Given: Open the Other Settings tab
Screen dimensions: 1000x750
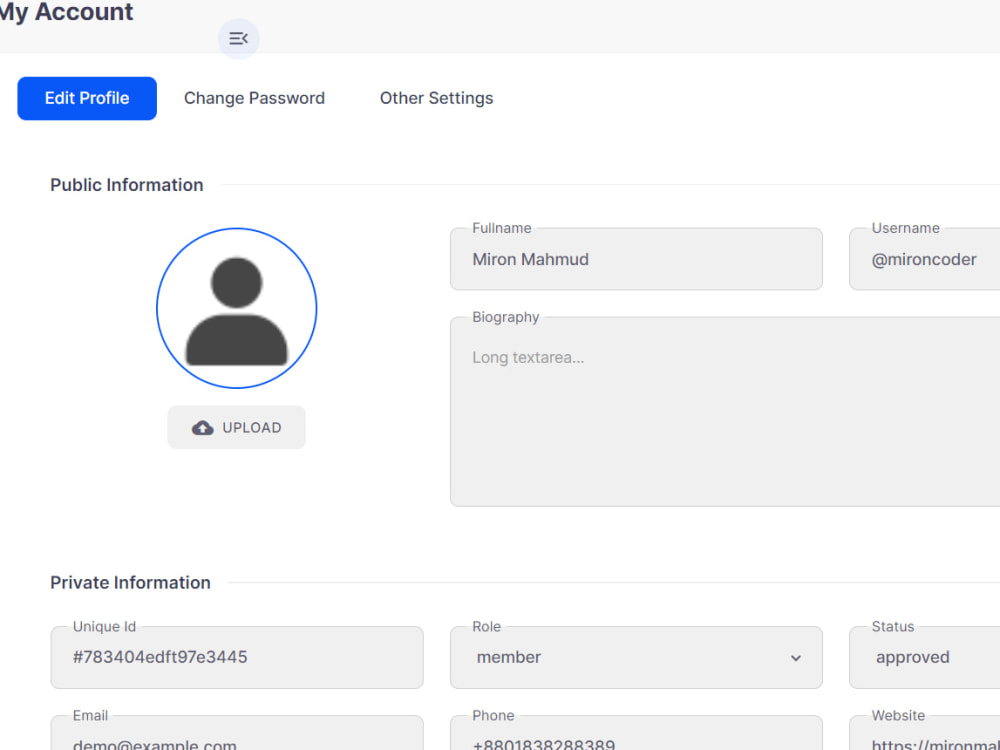Looking at the screenshot, I should (x=436, y=98).
